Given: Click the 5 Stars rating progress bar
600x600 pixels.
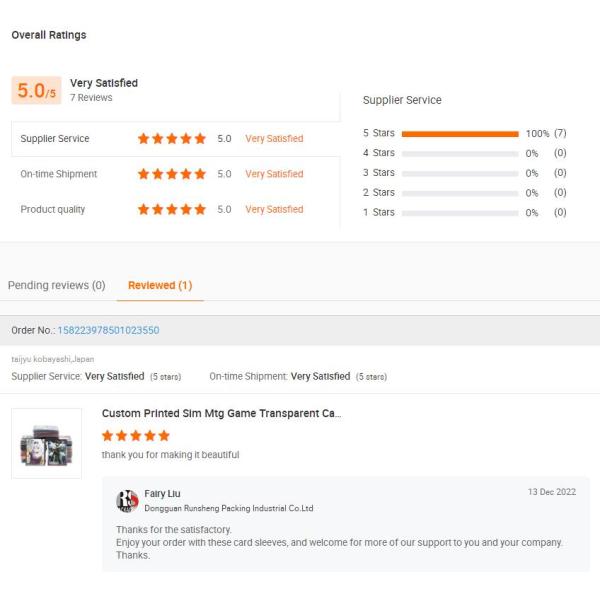Looking at the screenshot, I should pos(459,133).
